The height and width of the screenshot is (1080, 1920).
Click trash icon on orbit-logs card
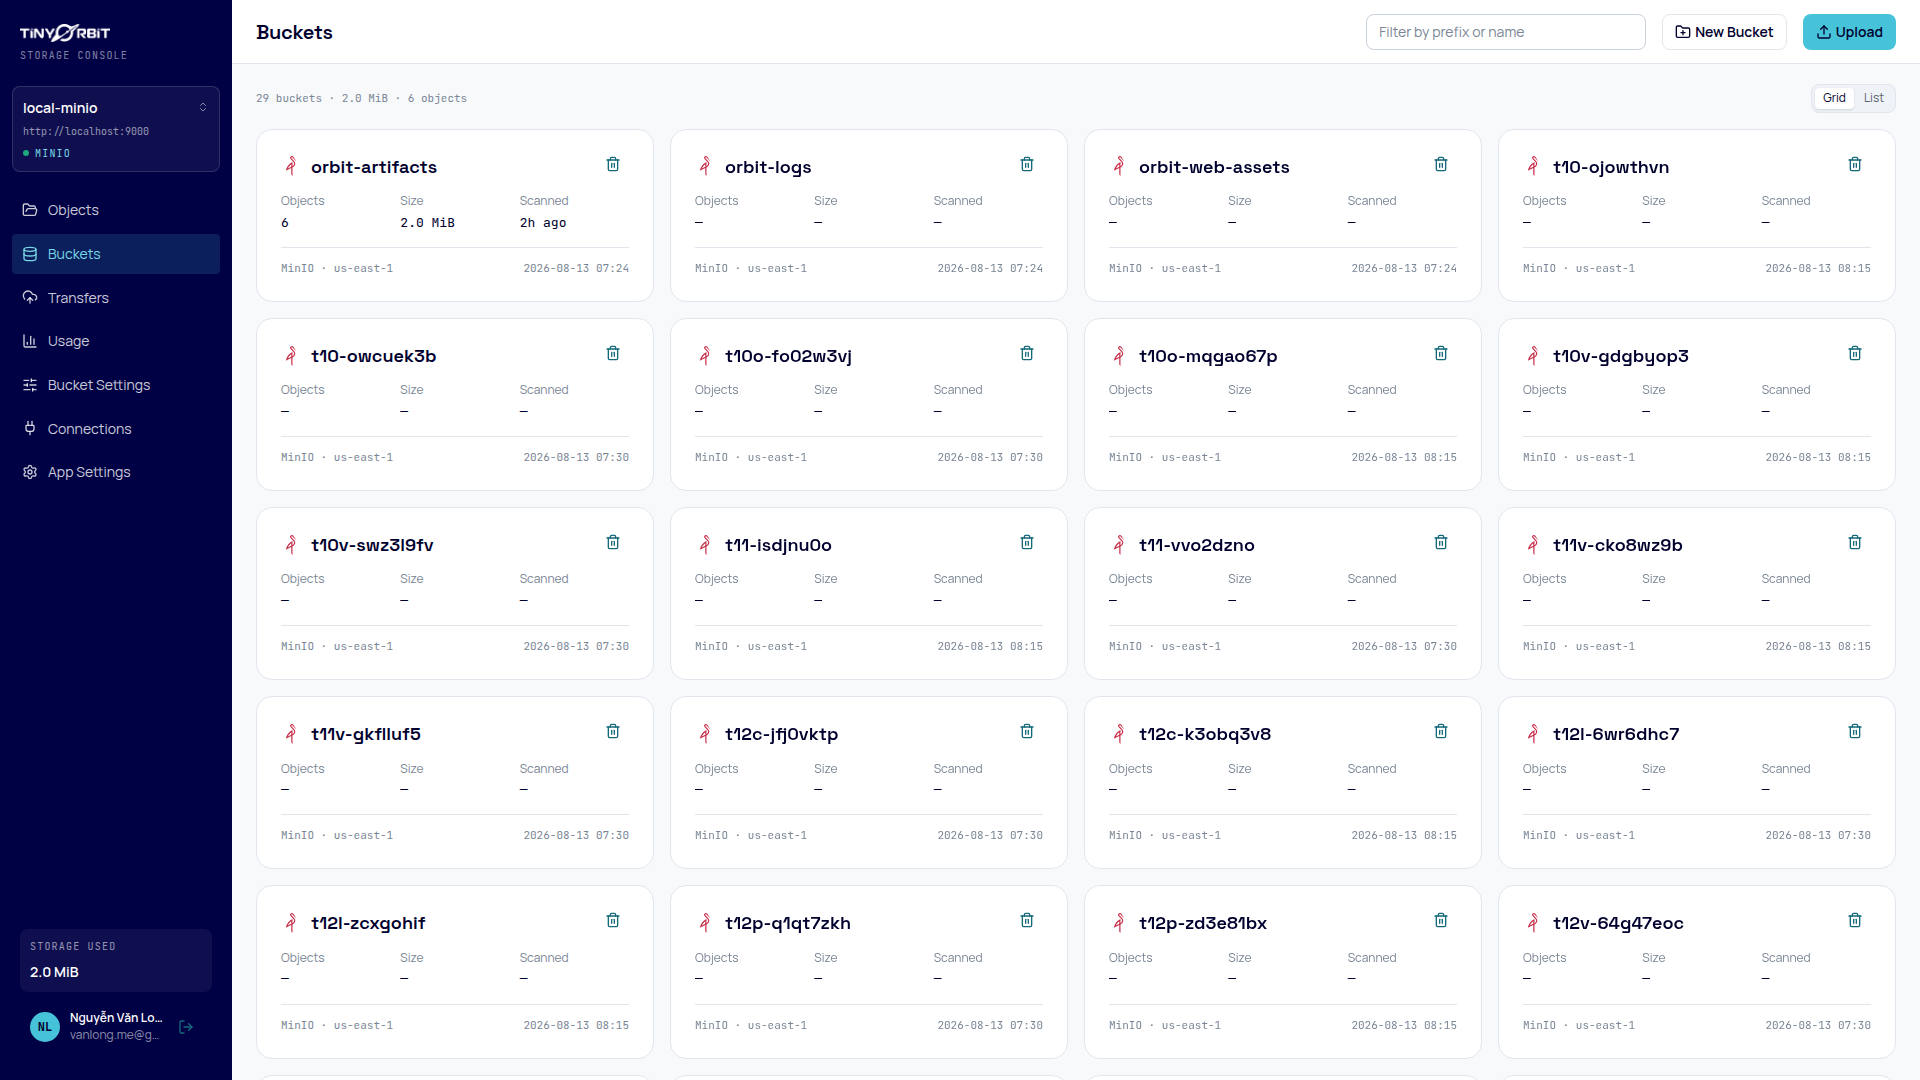pyautogui.click(x=1027, y=164)
